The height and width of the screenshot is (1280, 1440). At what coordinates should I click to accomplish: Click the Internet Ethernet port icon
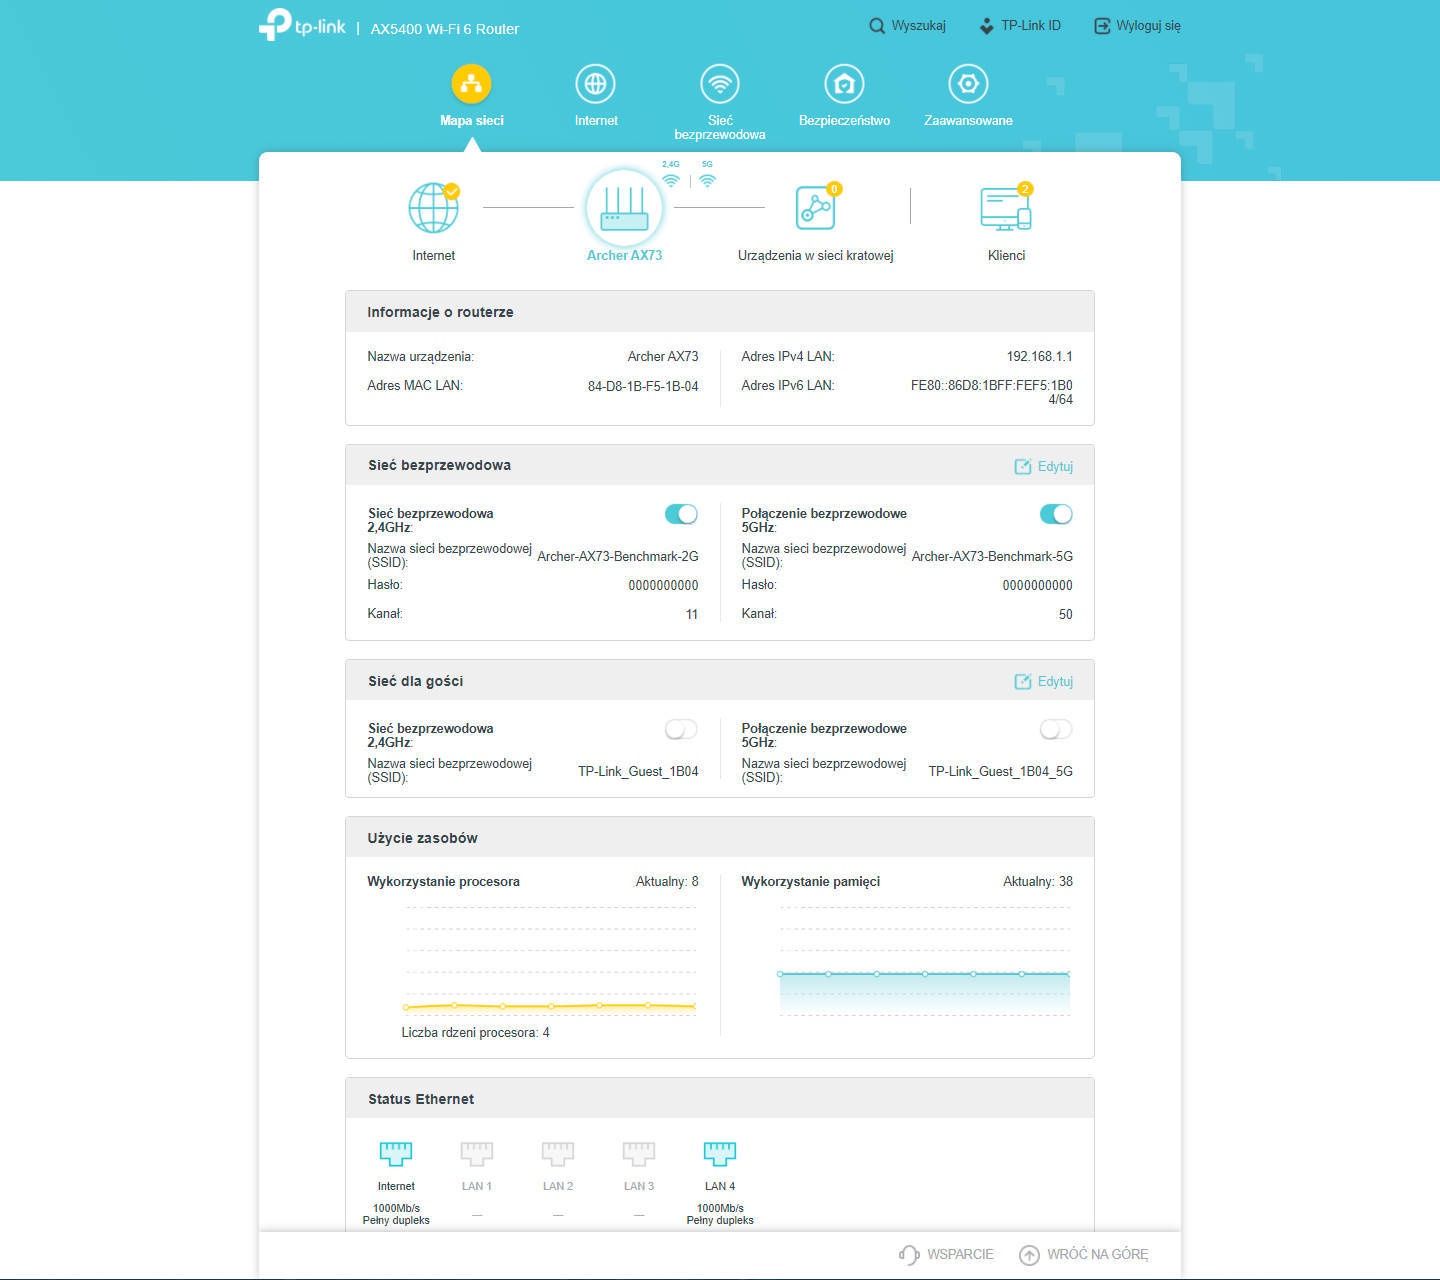click(x=396, y=1154)
